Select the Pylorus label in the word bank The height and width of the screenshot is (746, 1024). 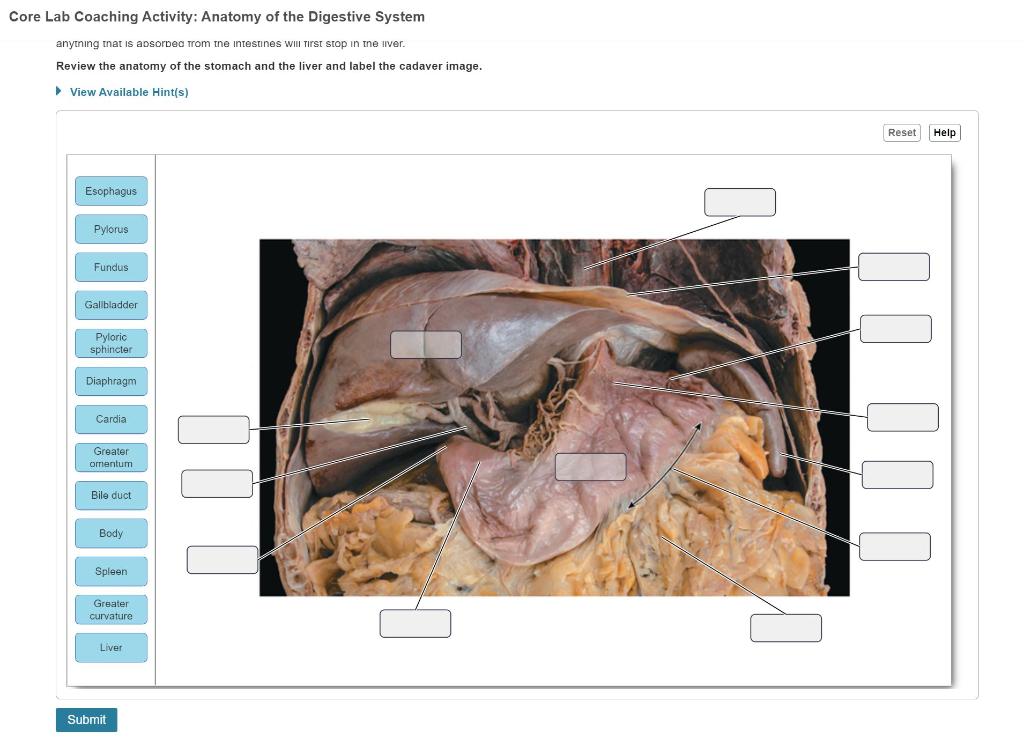pos(110,229)
